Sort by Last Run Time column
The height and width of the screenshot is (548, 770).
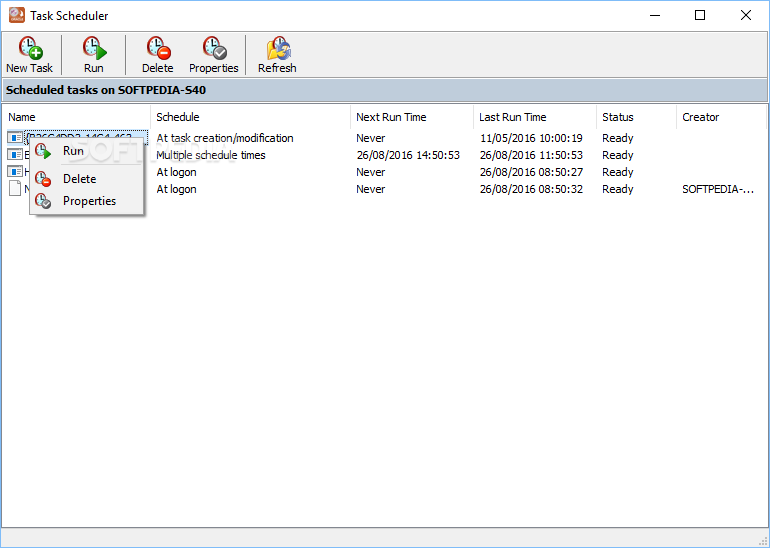535,117
